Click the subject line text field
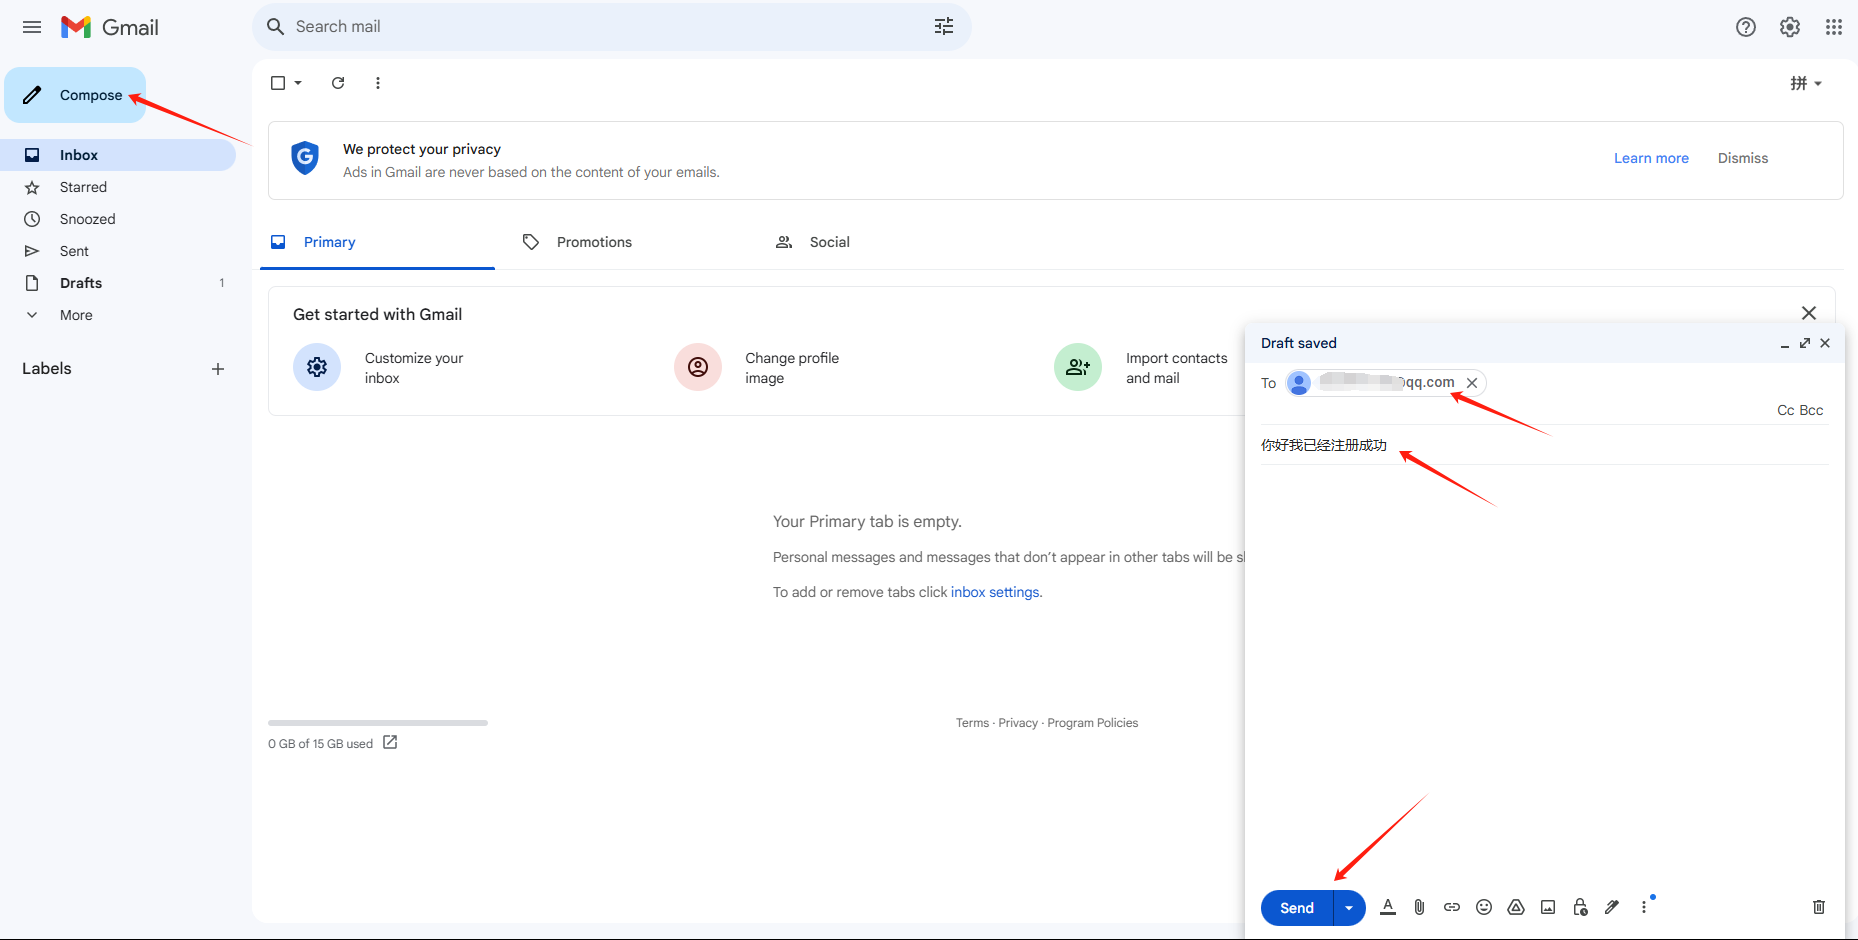 click(1544, 445)
